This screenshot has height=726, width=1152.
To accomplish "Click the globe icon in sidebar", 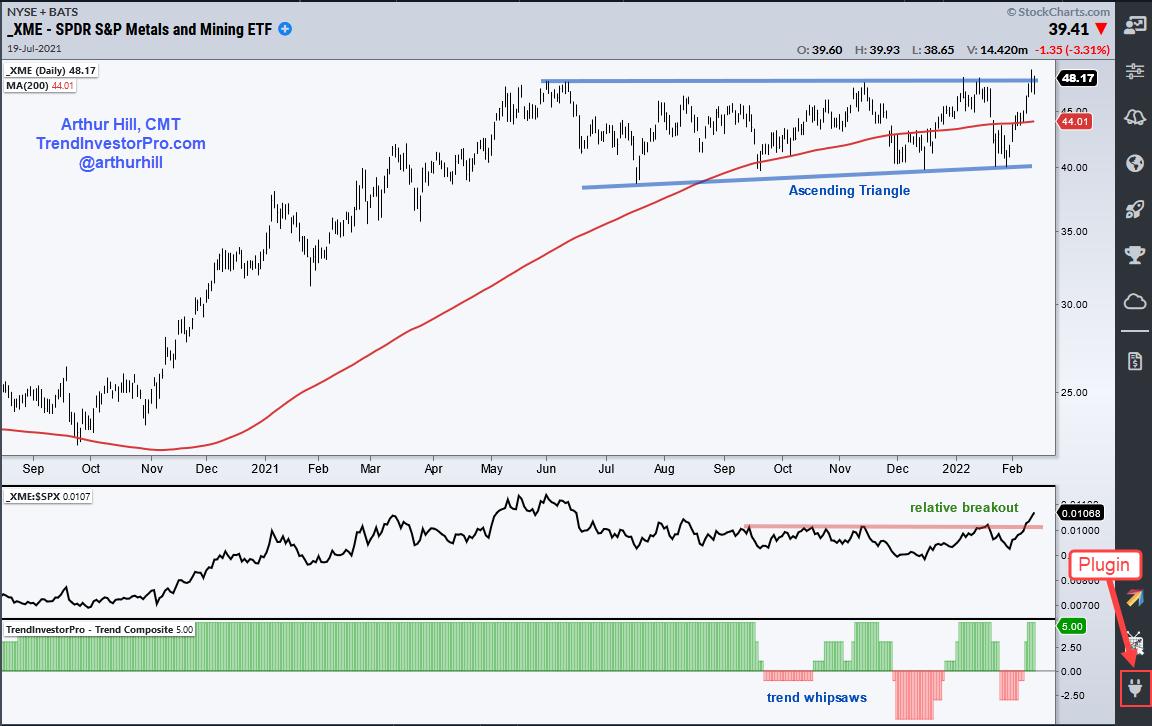I will (1135, 163).
